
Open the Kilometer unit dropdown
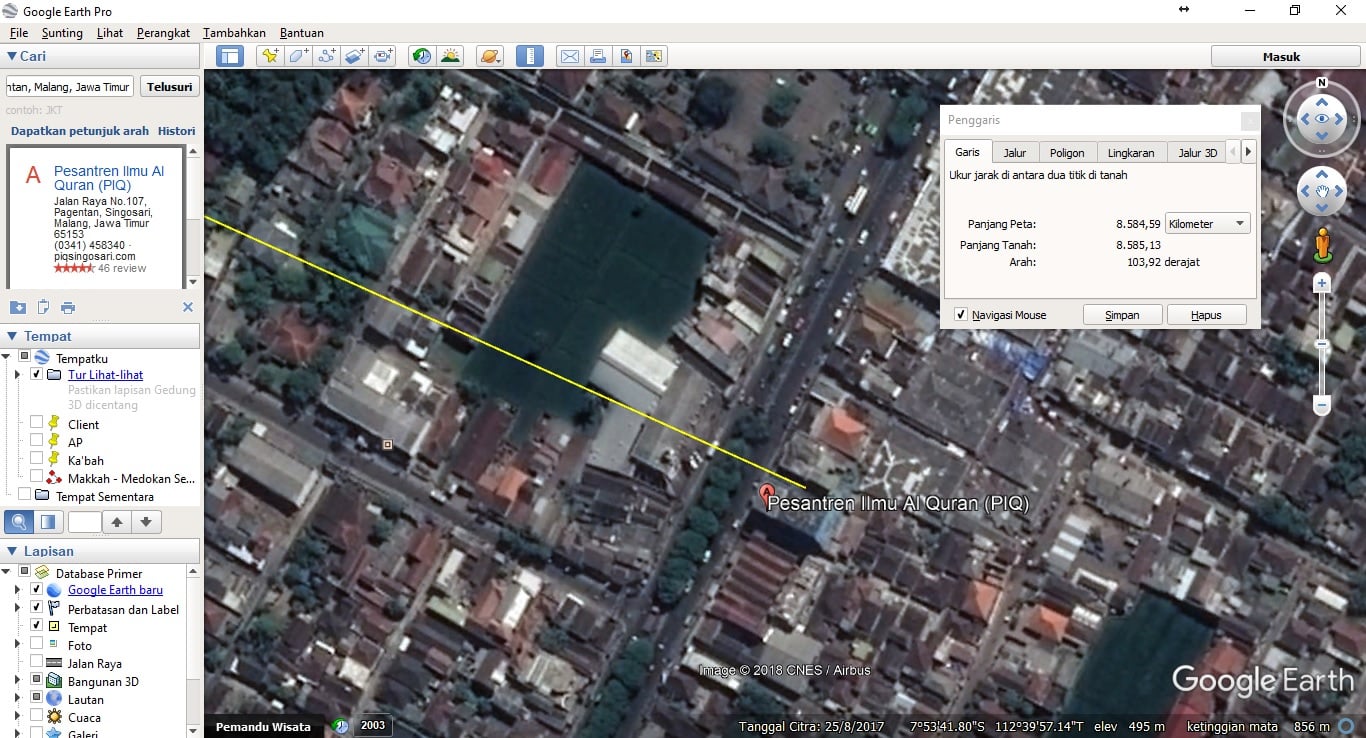pos(1208,224)
